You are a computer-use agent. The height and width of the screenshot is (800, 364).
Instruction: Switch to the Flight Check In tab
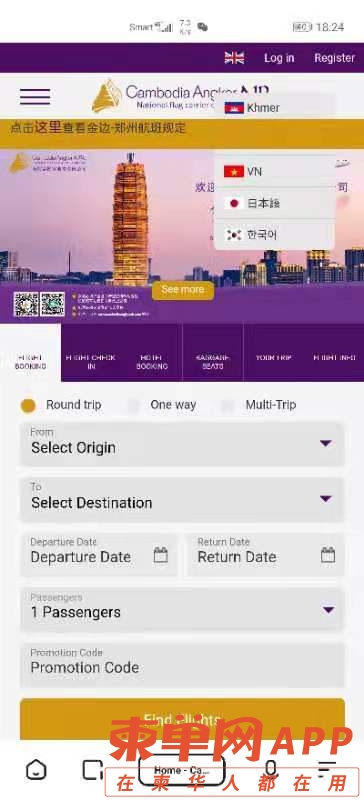click(x=91, y=362)
